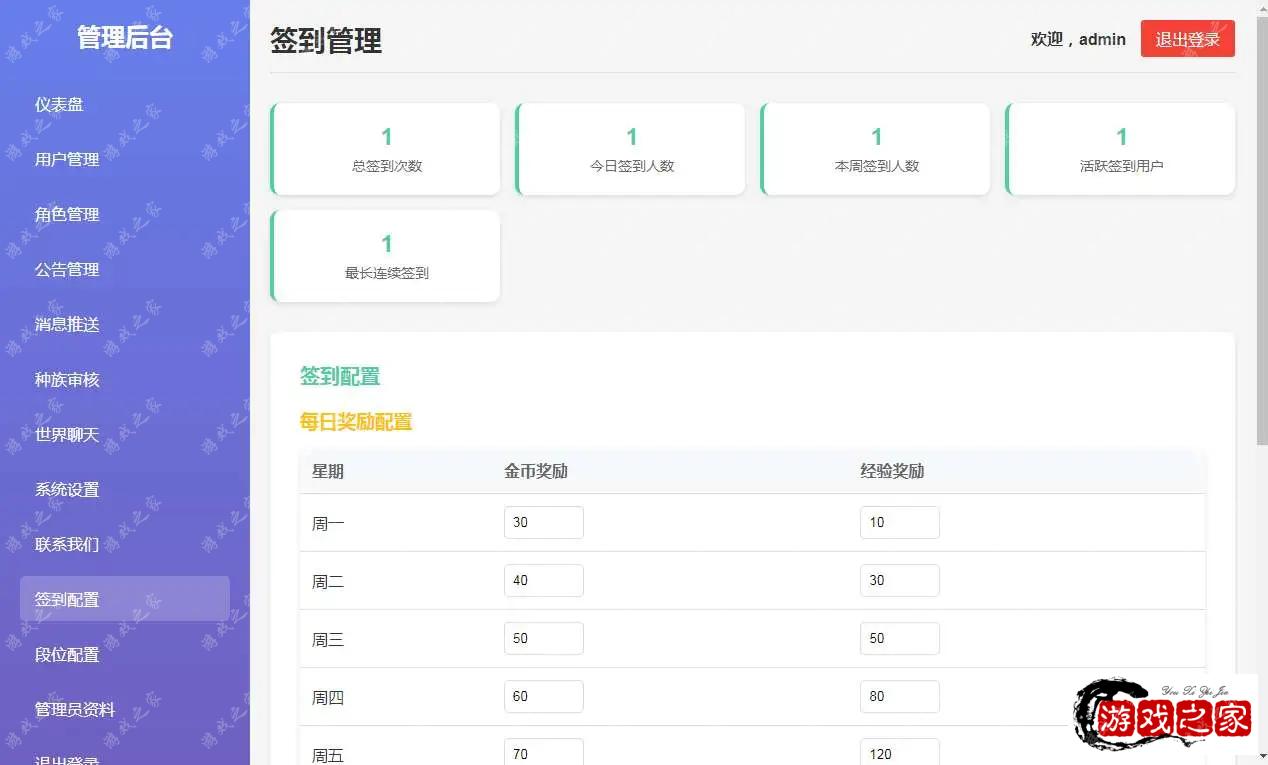Click the red 退出登录 button
The image size is (1268, 765).
click(1187, 39)
